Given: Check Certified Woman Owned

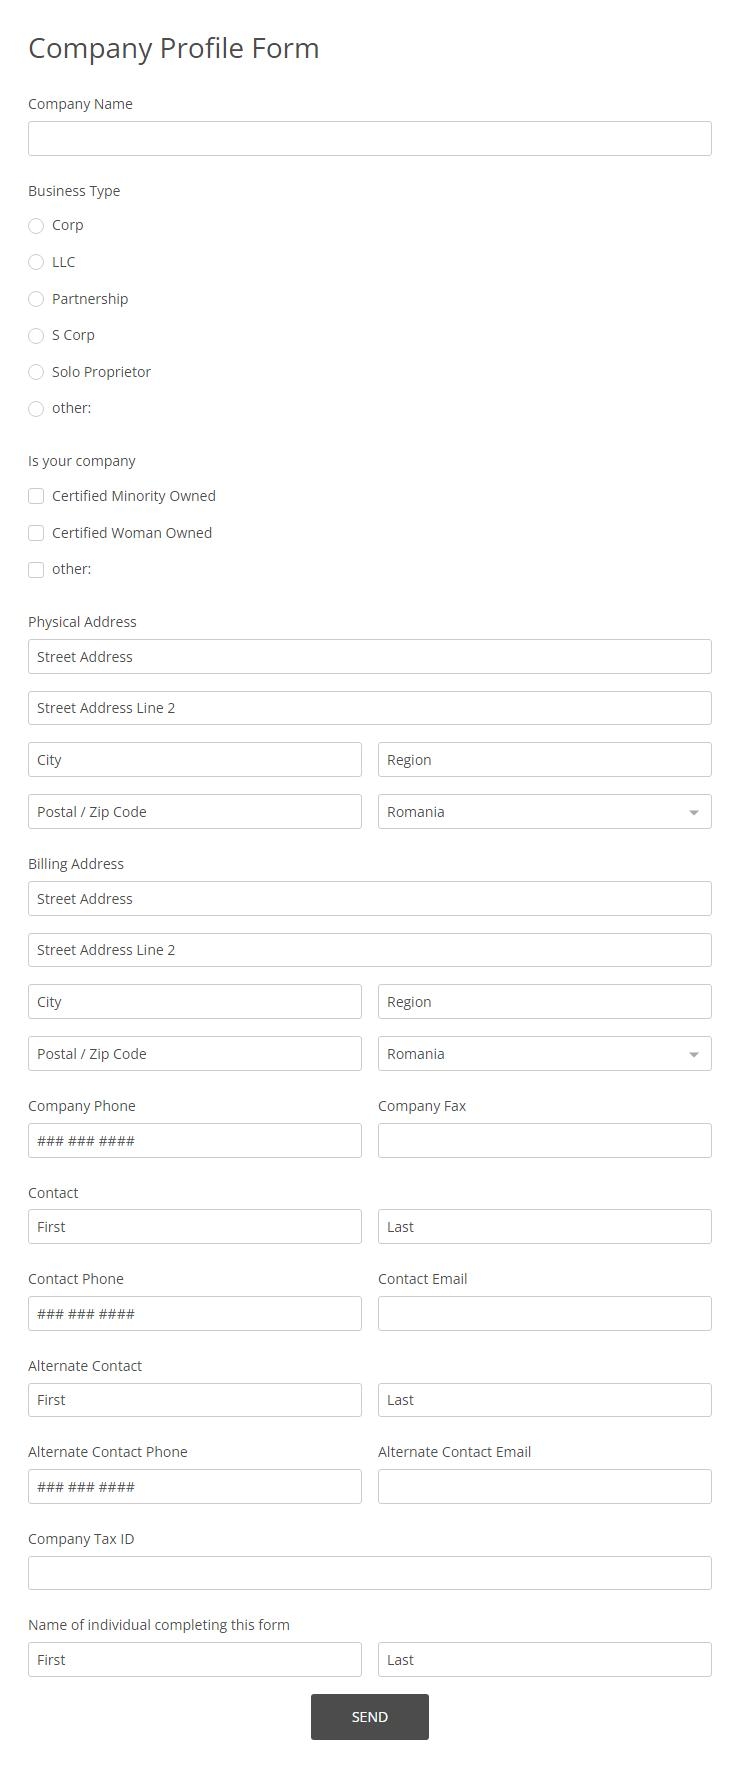Looking at the screenshot, I should tap(36, 532).
